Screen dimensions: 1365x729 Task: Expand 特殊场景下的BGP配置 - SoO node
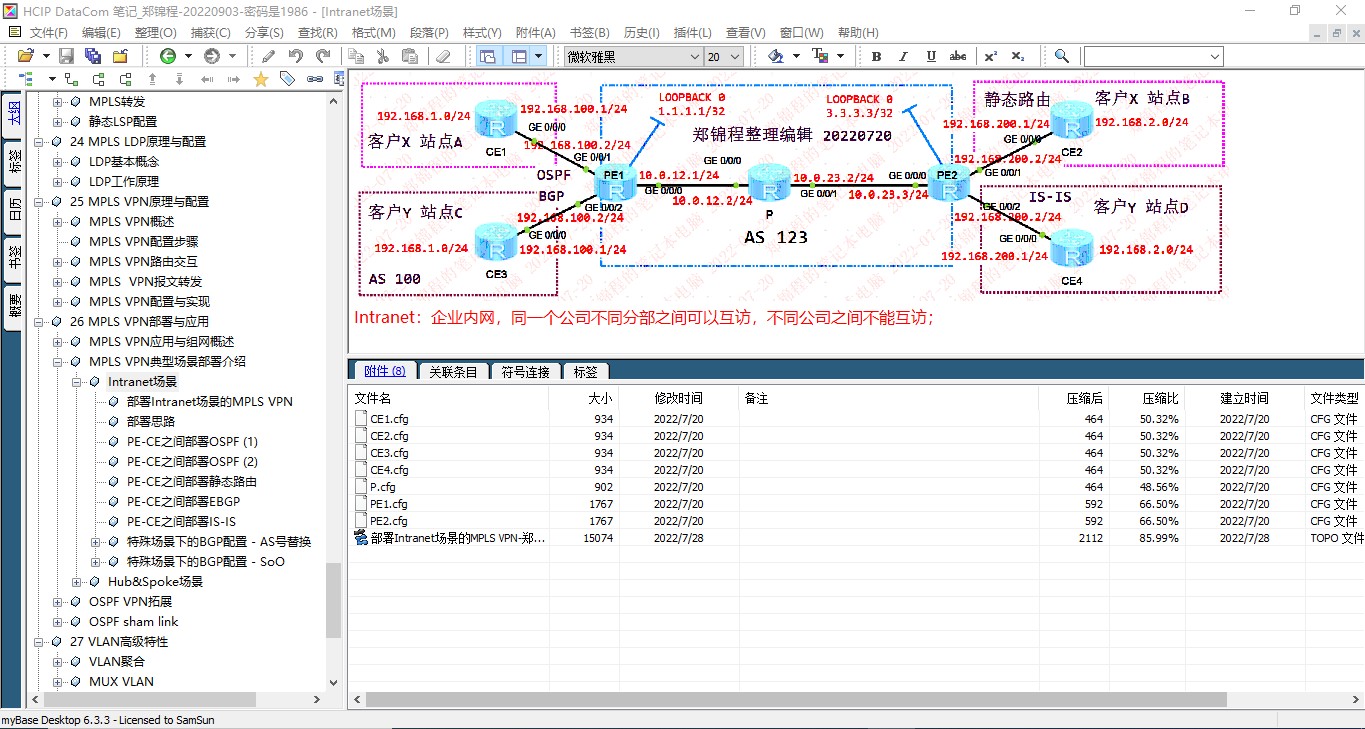96,562
